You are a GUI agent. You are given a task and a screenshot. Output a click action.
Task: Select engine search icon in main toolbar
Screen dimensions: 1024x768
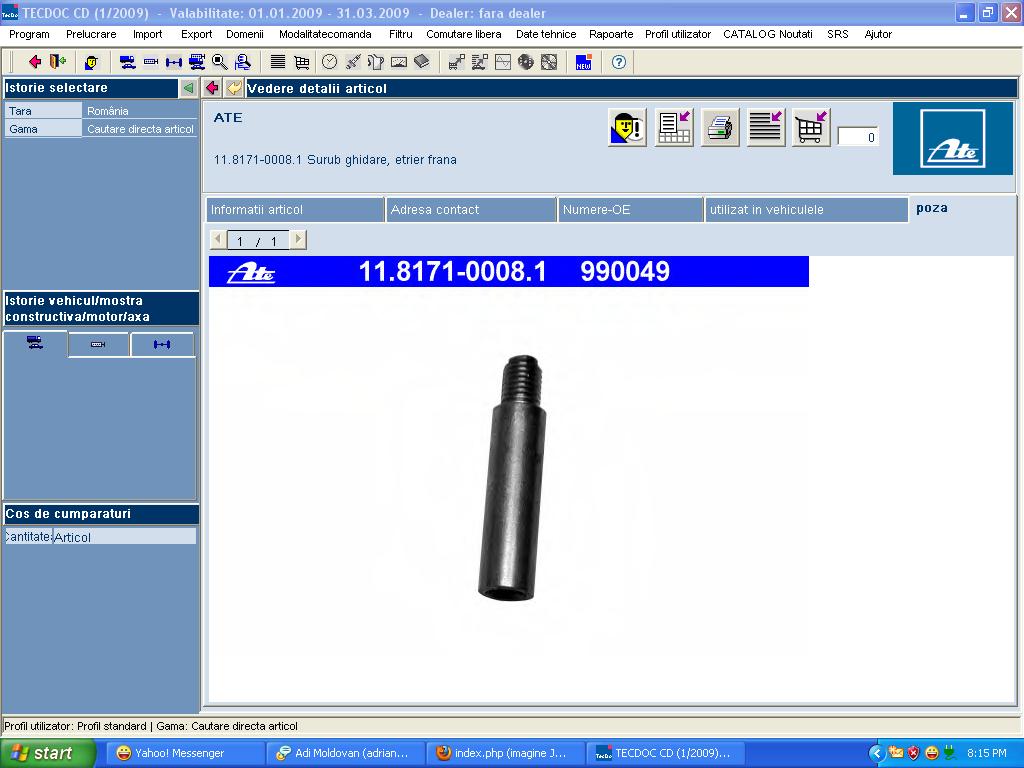(x=151, y=62)
